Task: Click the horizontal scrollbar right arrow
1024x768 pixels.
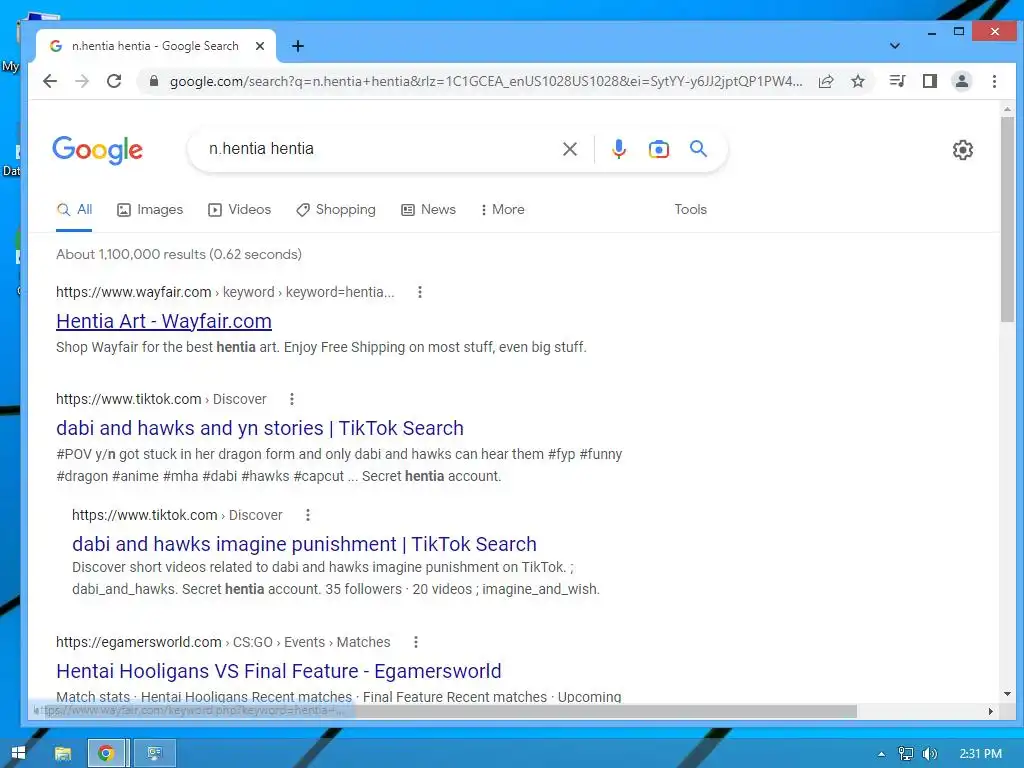Action: click(x=991, y=711)
